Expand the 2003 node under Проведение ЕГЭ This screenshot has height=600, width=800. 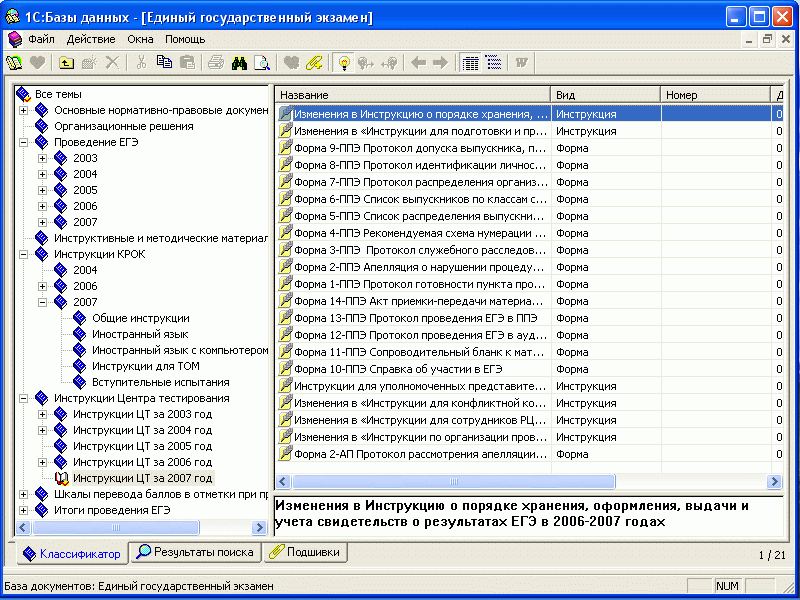pyautogui.click(x=42, y=158)
